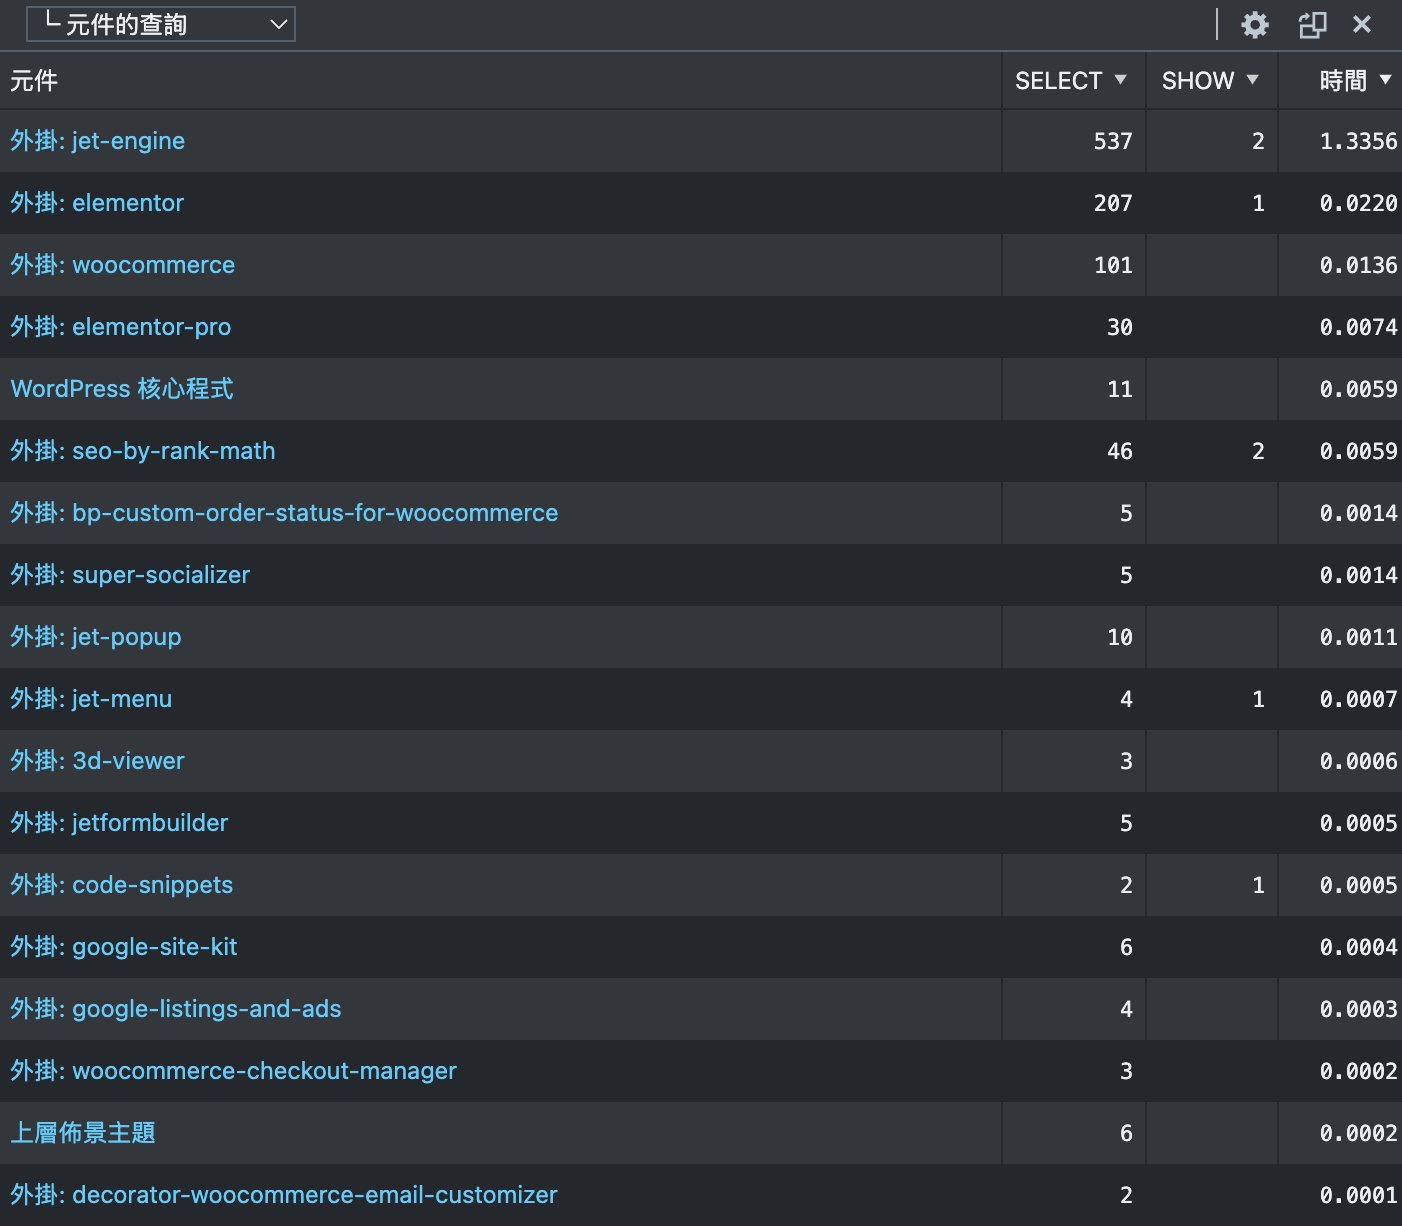
Task: Open the panel selector dropdown menu
Action: tap(161, 24)
